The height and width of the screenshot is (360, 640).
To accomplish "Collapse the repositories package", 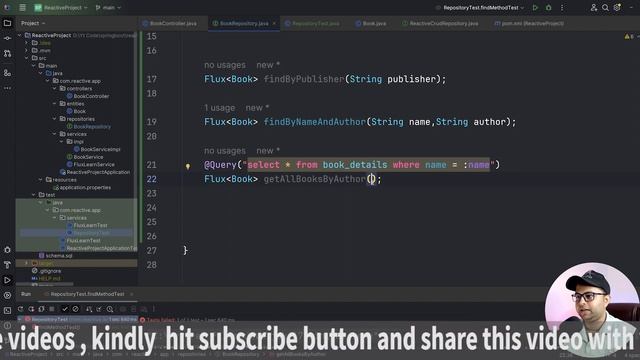I will point(54,119).
